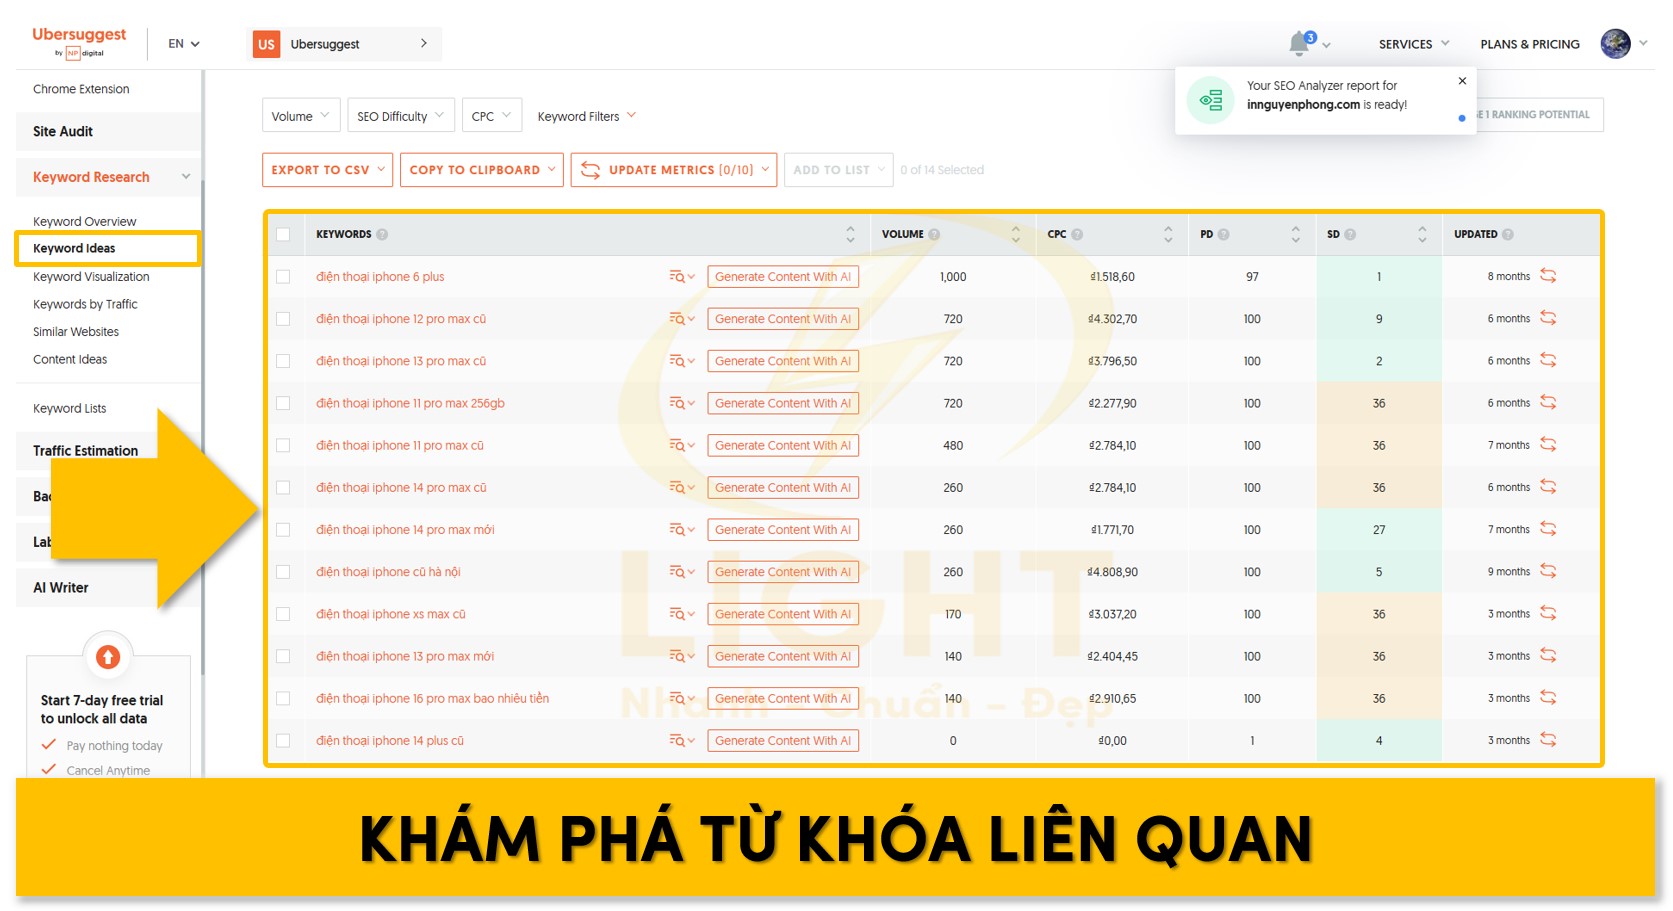Open Content Ideas page
This screenshot has height=911, width=1673.
tap(70, 359)
